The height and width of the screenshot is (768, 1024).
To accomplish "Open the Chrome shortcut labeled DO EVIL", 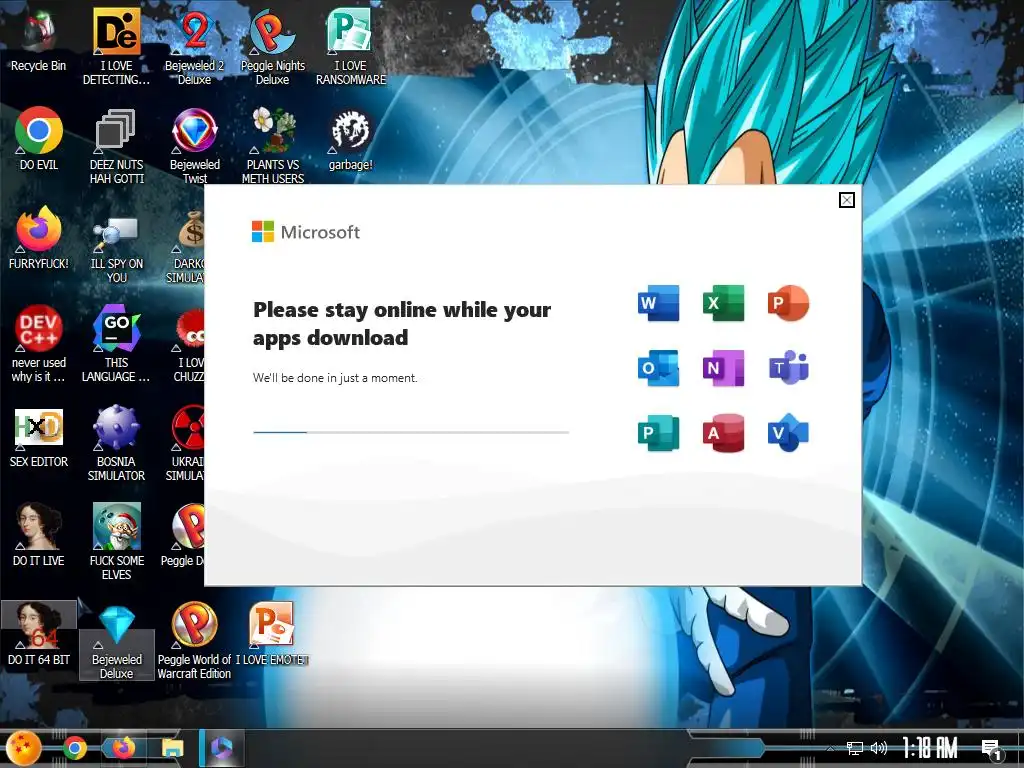I will click(39, 138).
